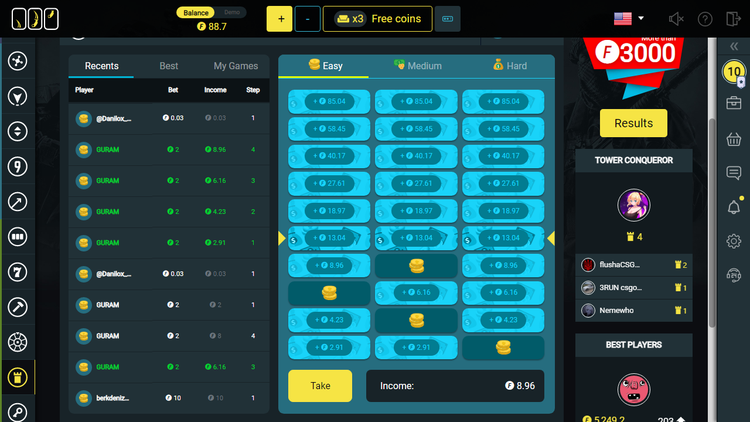Click the yellow Results button

[633, 123]
